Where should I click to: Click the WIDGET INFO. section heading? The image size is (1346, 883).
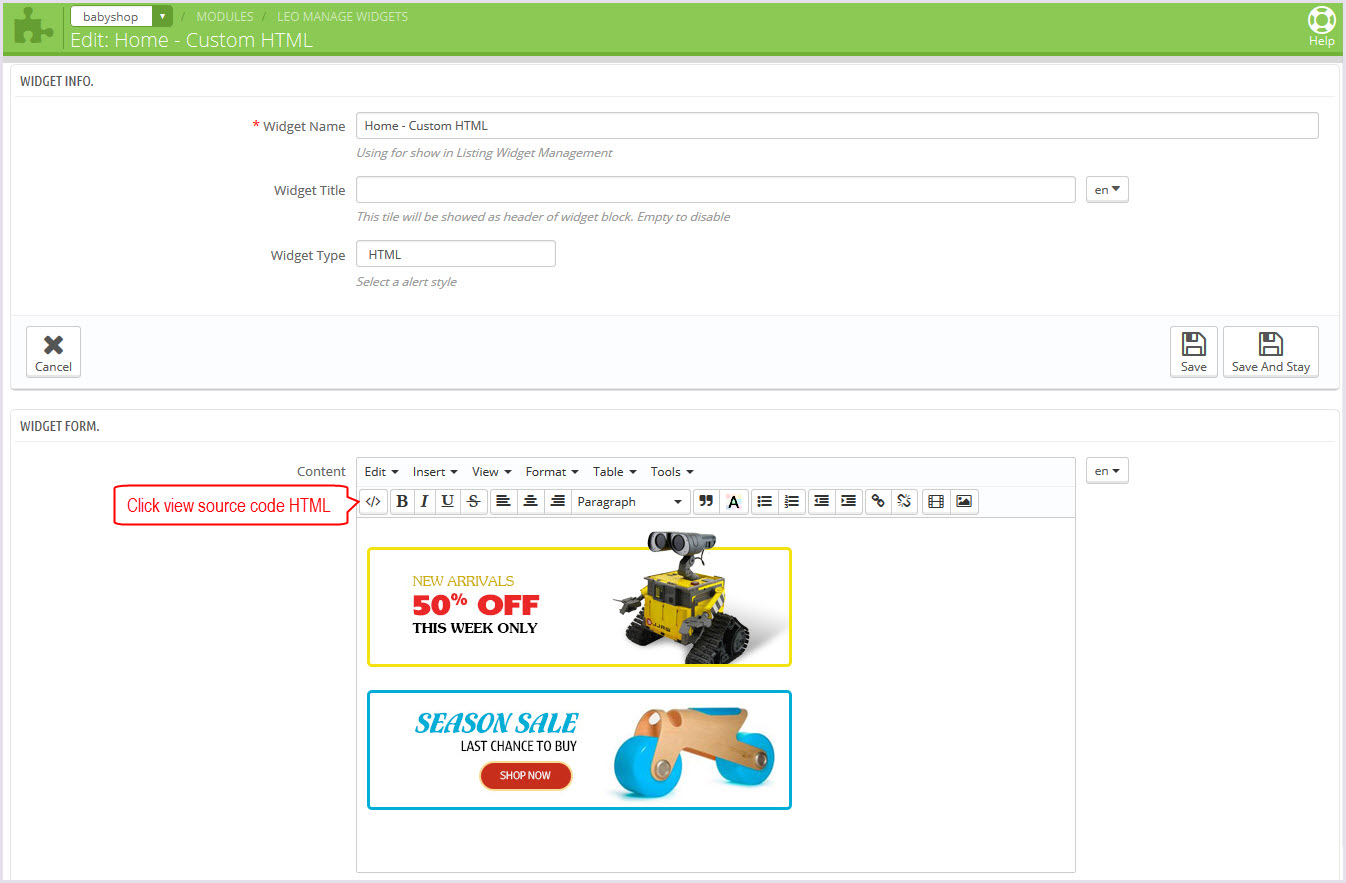(57, 81)
